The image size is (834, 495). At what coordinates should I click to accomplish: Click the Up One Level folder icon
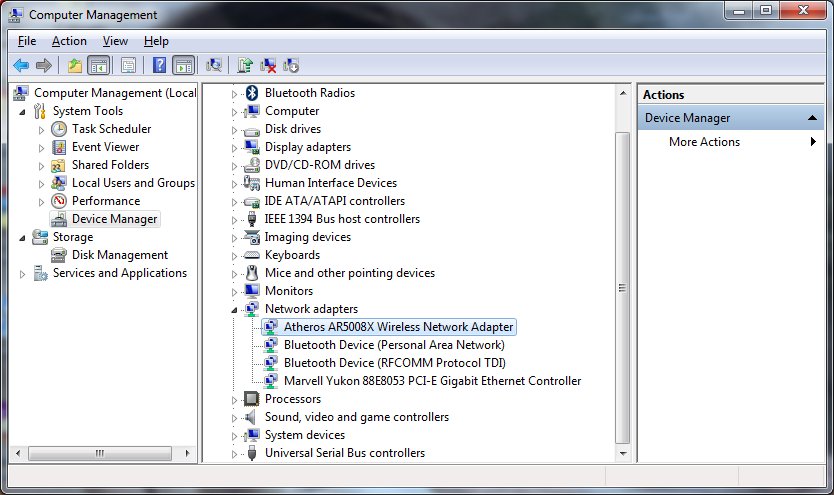75,65
